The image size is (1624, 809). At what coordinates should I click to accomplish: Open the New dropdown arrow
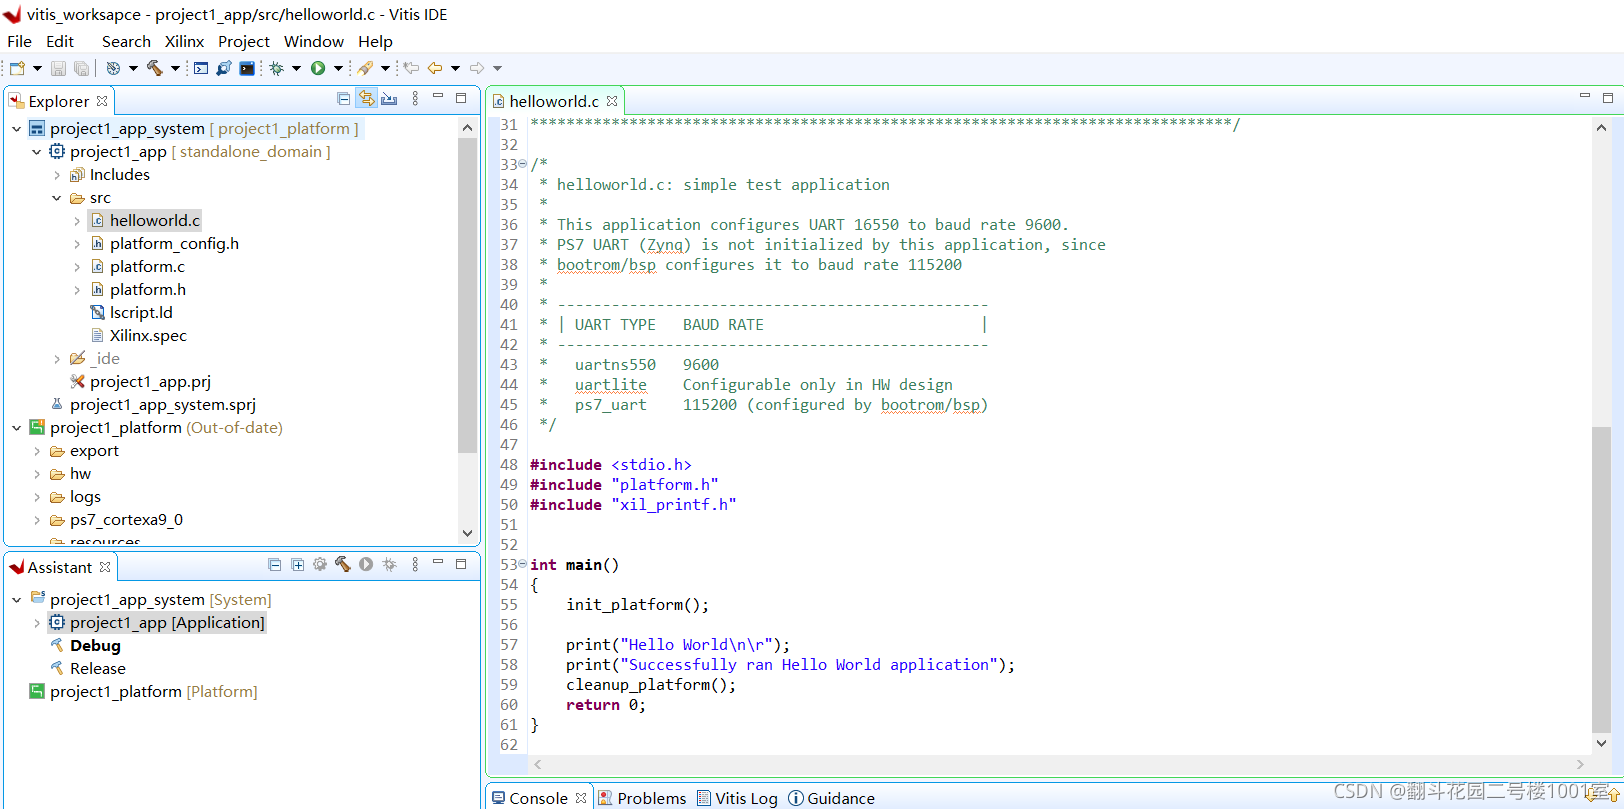point(37,69)
